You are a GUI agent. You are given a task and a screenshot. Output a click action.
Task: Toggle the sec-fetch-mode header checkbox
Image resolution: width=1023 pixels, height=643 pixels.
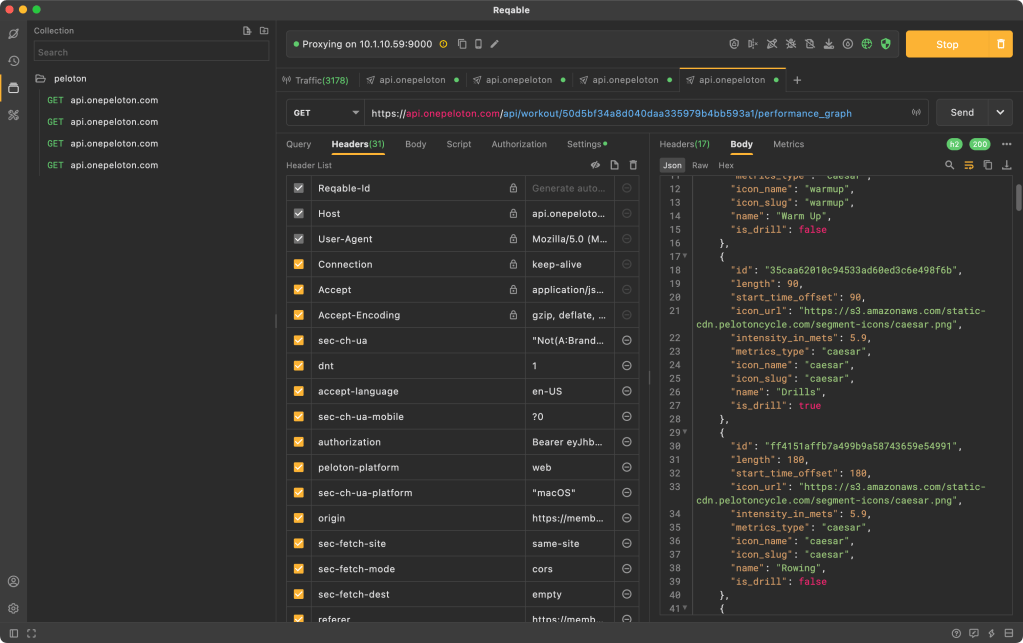tap(298, 569)
